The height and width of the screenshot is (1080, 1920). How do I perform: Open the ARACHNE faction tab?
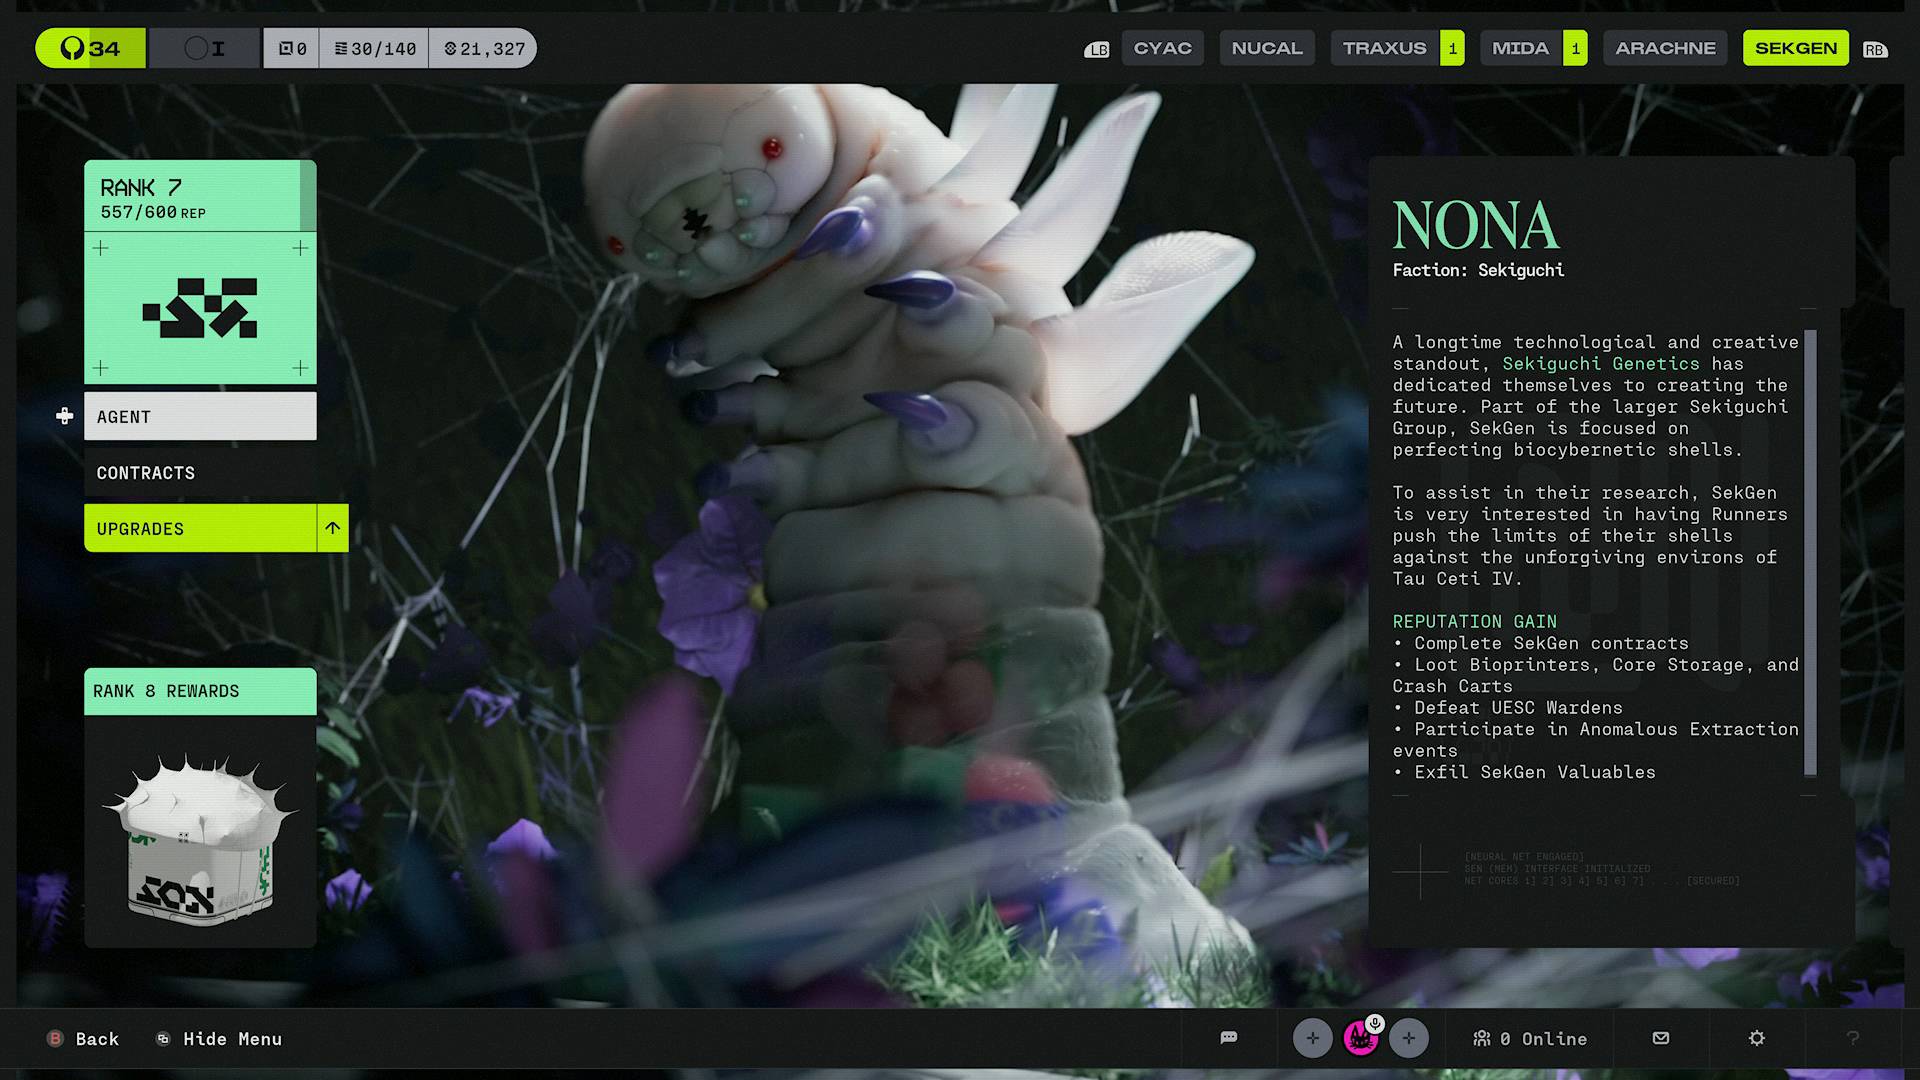(x=1665, y=48)
